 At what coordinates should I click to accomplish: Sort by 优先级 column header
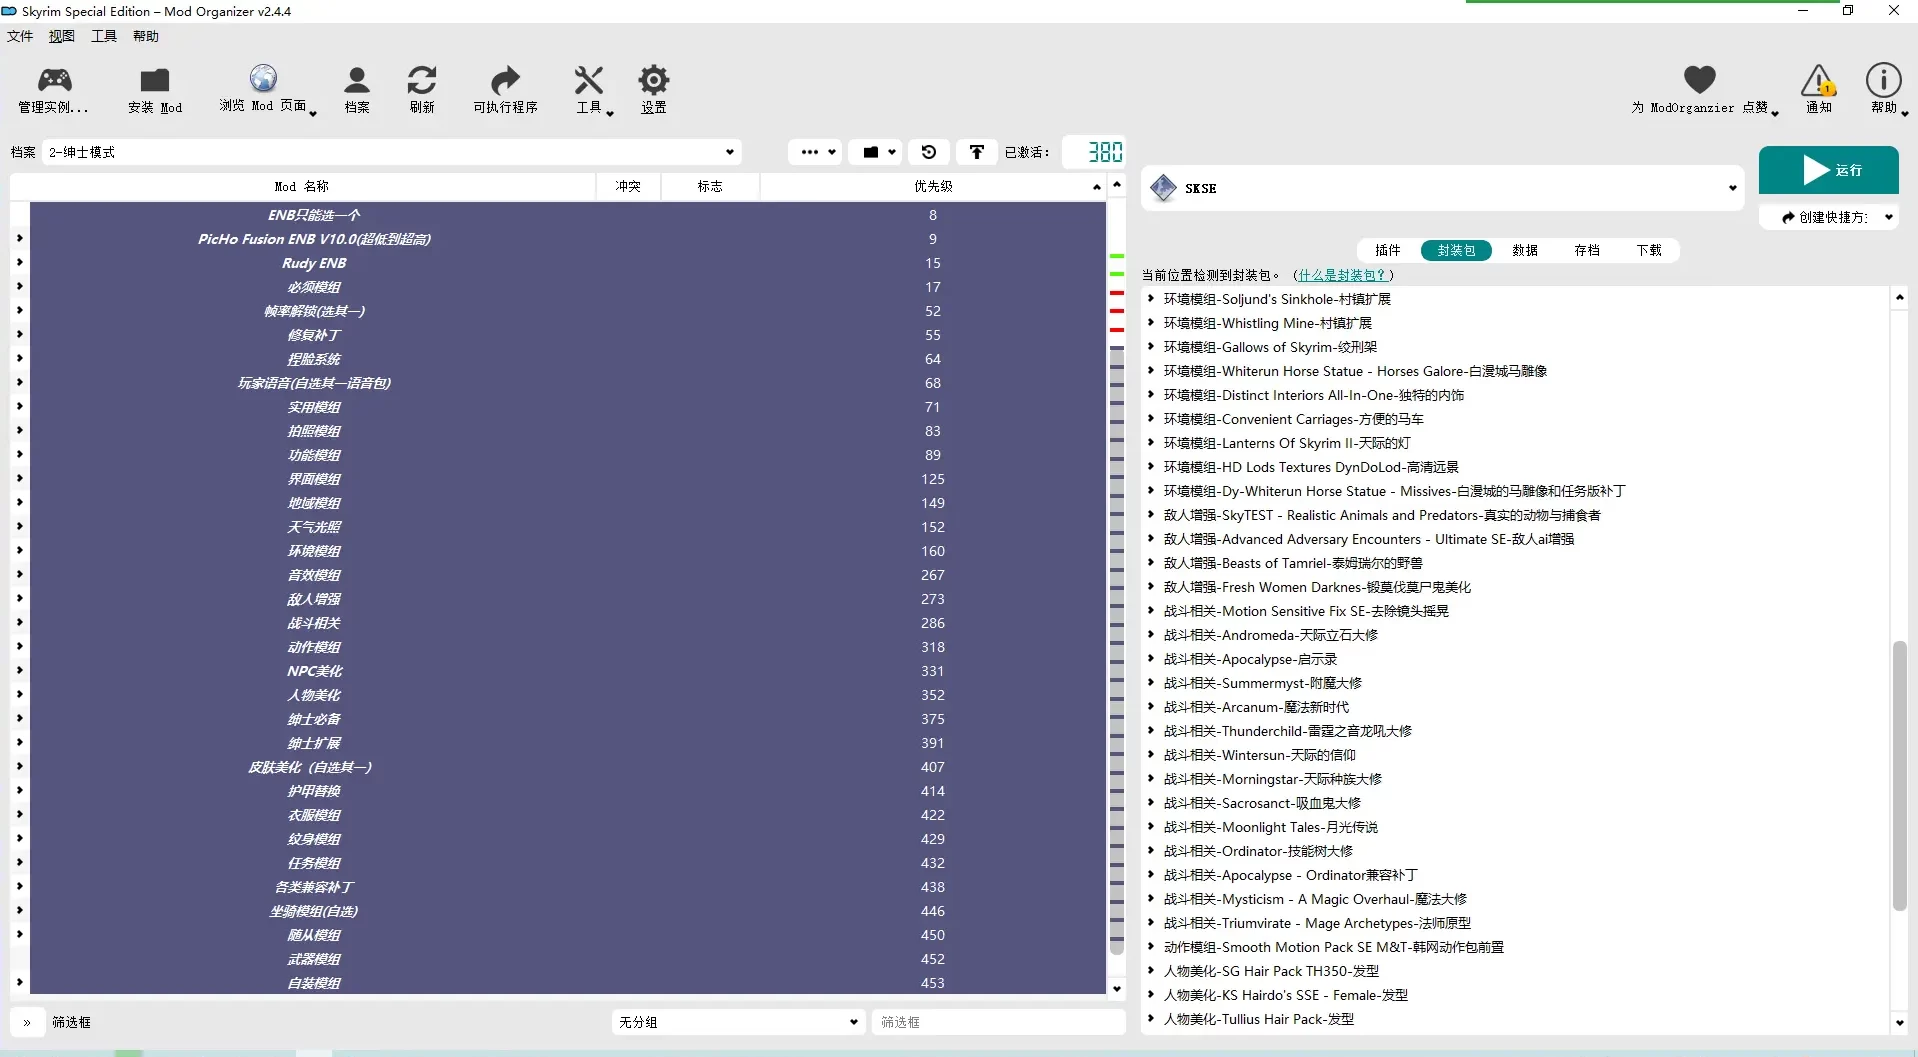point(933,186)
